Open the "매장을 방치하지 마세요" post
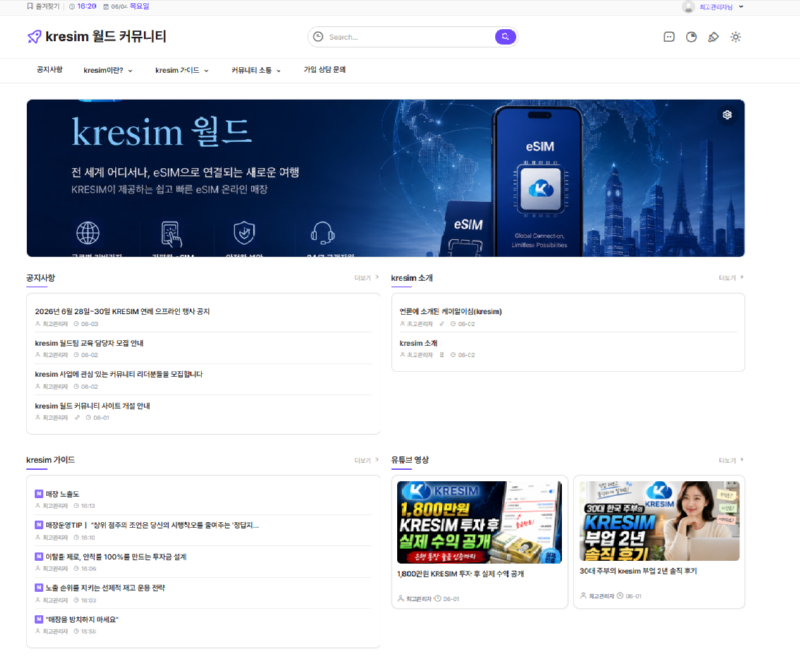This screenshot has height=658, width=800. coord(82,619)
